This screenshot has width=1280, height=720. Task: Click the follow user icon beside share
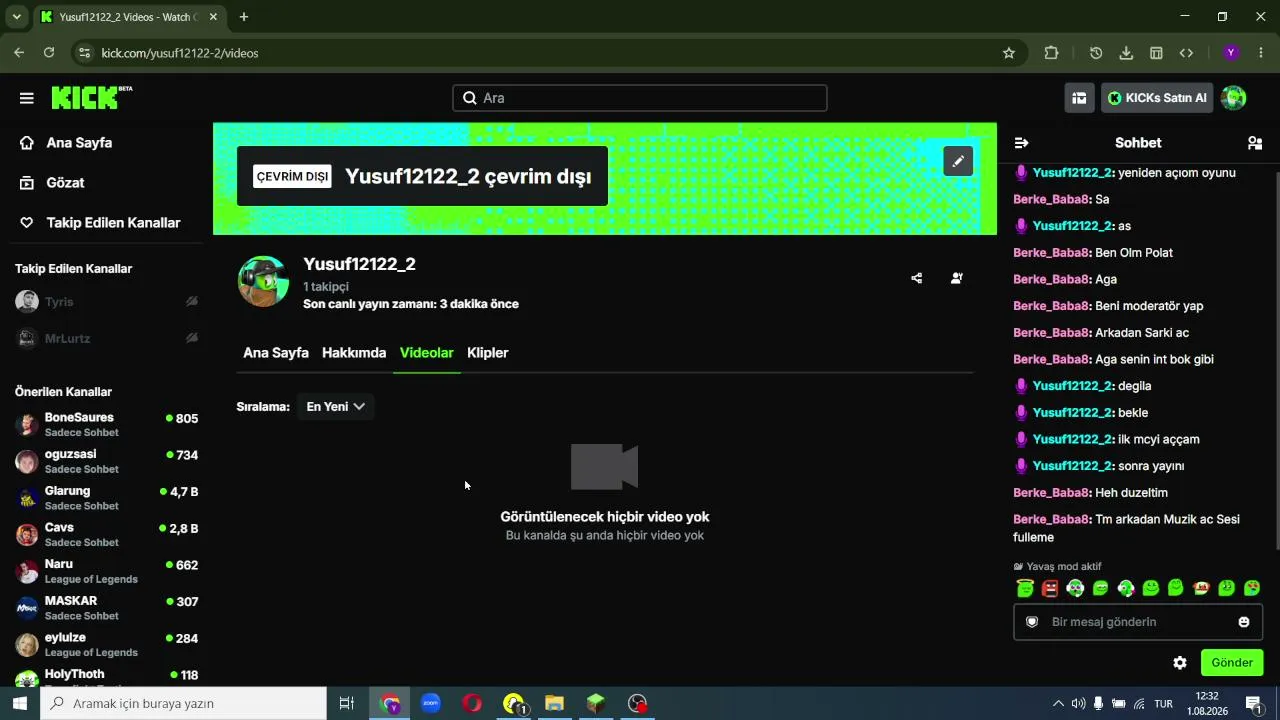(x=957, y=278)
